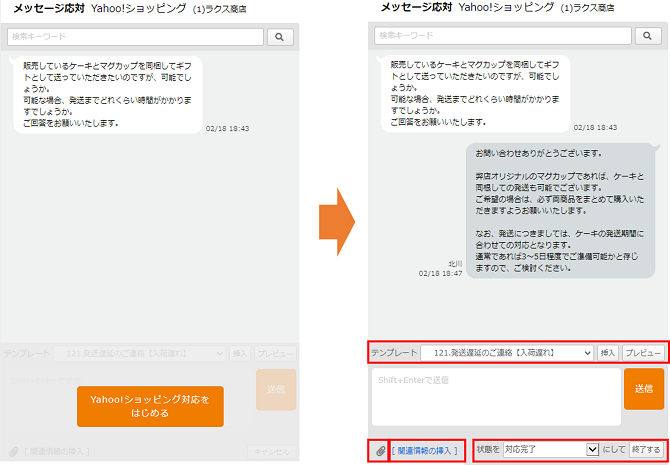
Task: Click 挿入 button in right panel
Action: coord(608,353)
